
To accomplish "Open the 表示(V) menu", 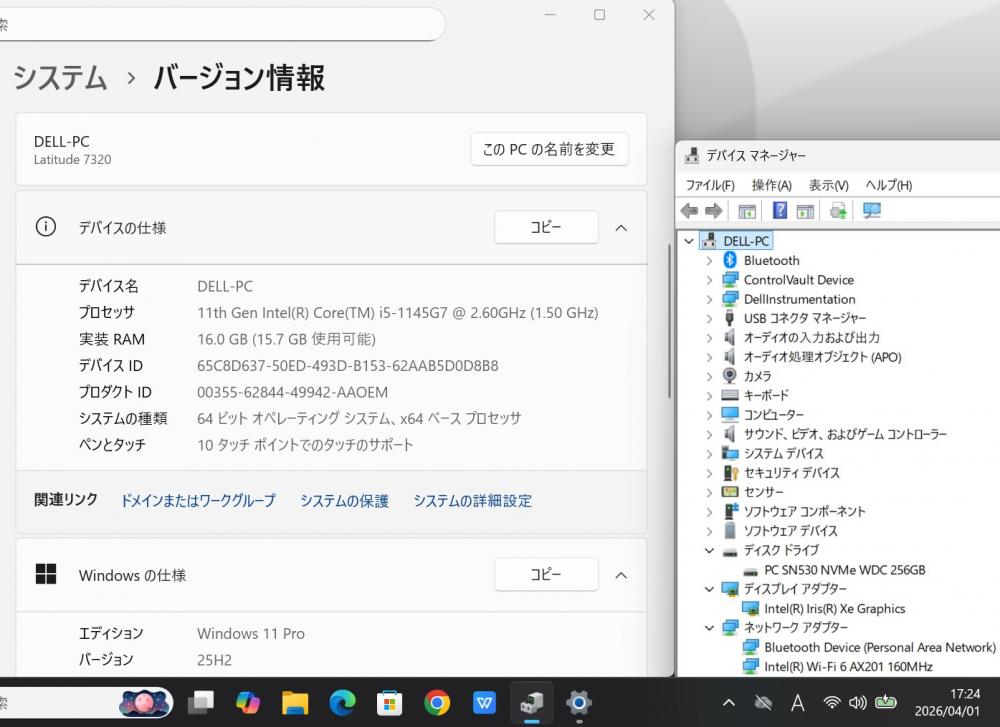I will coord(828,185).
